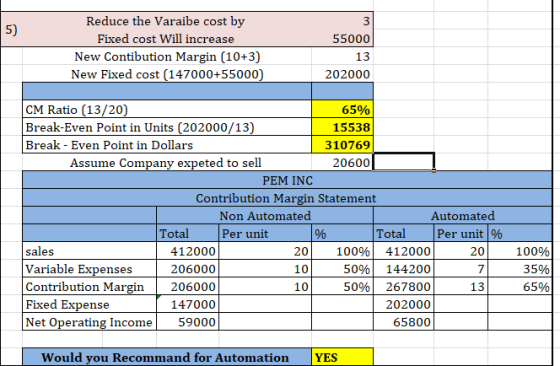Click Automated variable expenses 35% cell

pyautogui.click(x=520, y=269)
